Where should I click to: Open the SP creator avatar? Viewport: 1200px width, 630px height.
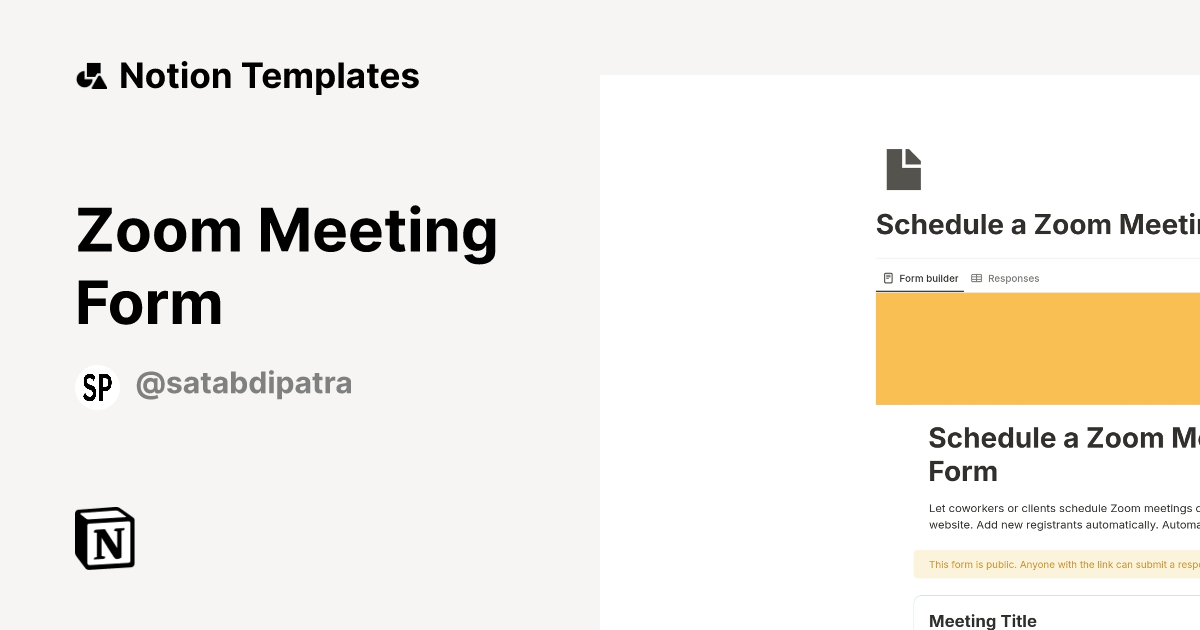click(x=97, y=386)
